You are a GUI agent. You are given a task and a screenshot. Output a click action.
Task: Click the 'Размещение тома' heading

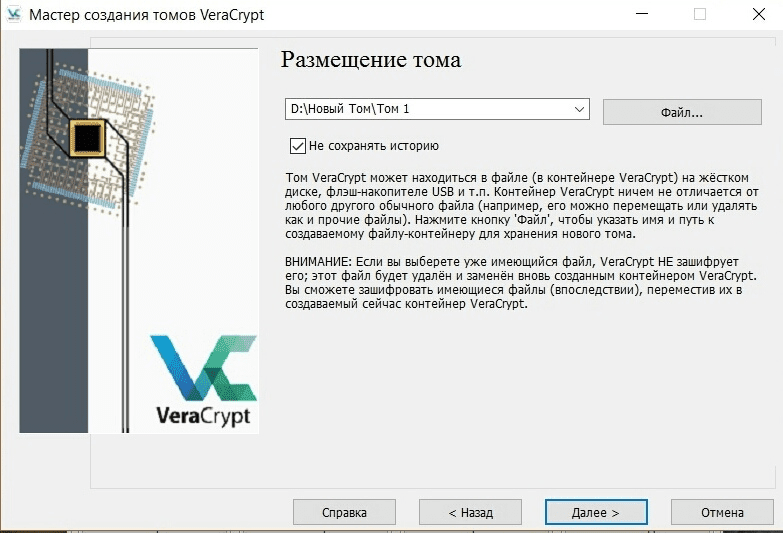[371, 60]
